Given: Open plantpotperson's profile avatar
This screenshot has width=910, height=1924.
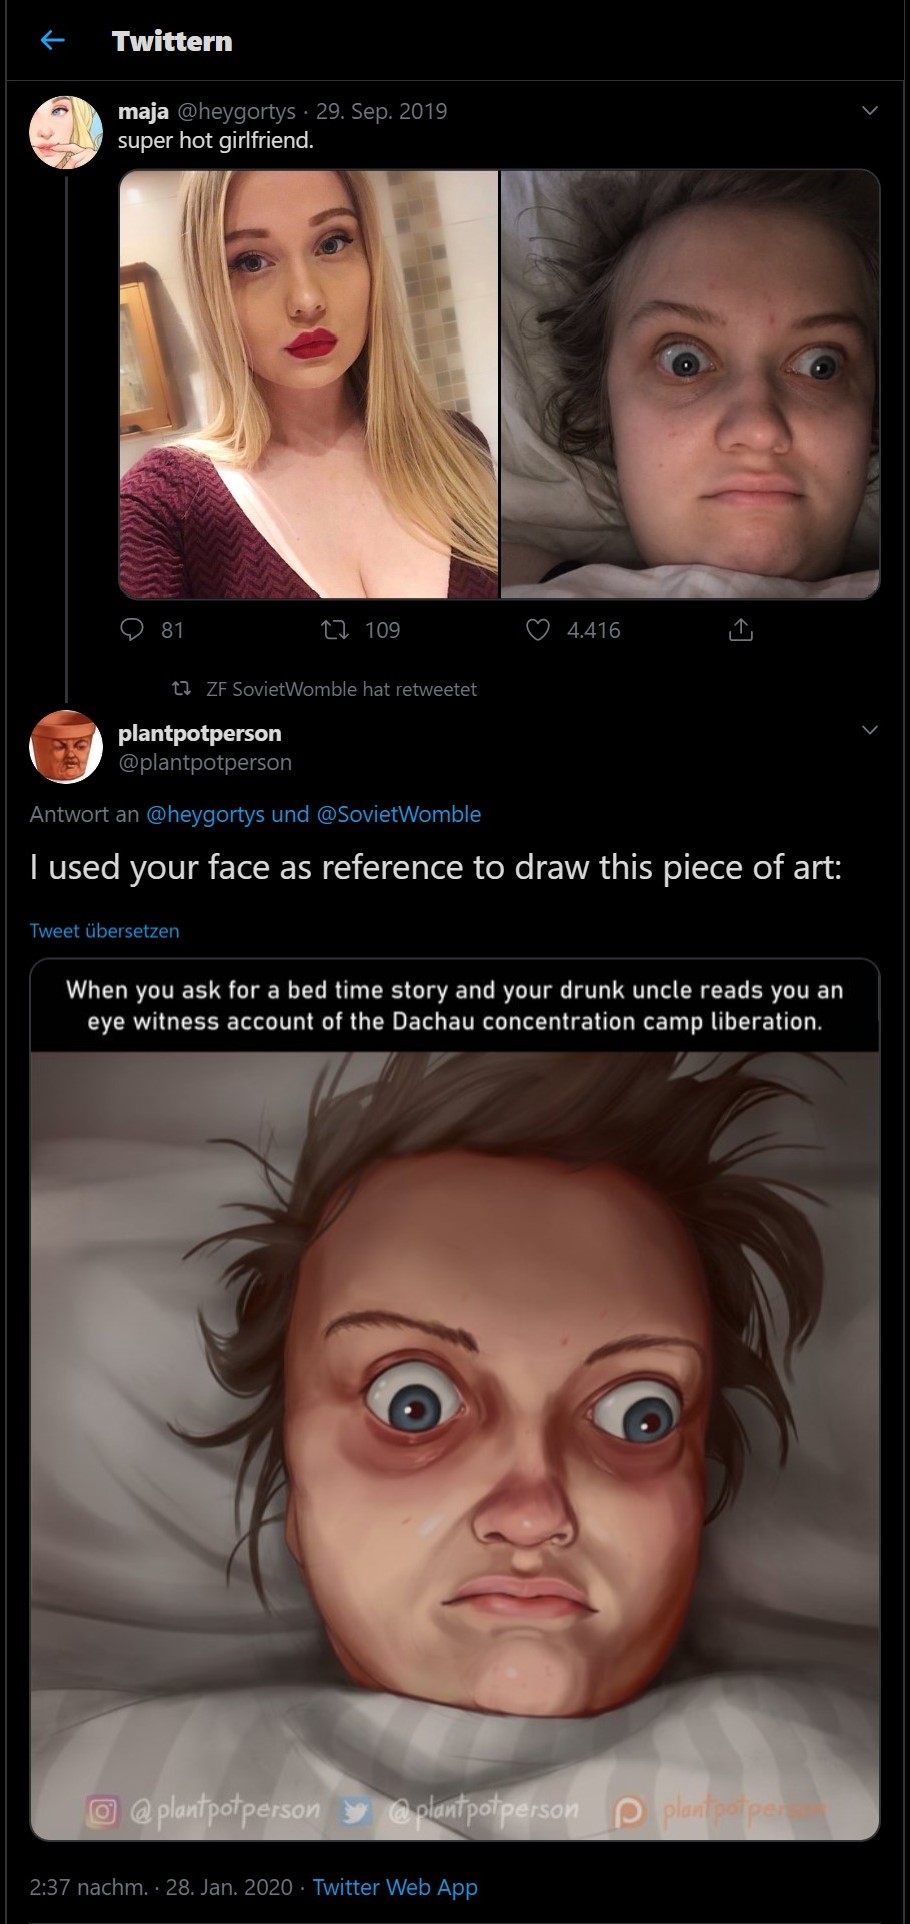Looking at the screenshot, I should [66, 747].
